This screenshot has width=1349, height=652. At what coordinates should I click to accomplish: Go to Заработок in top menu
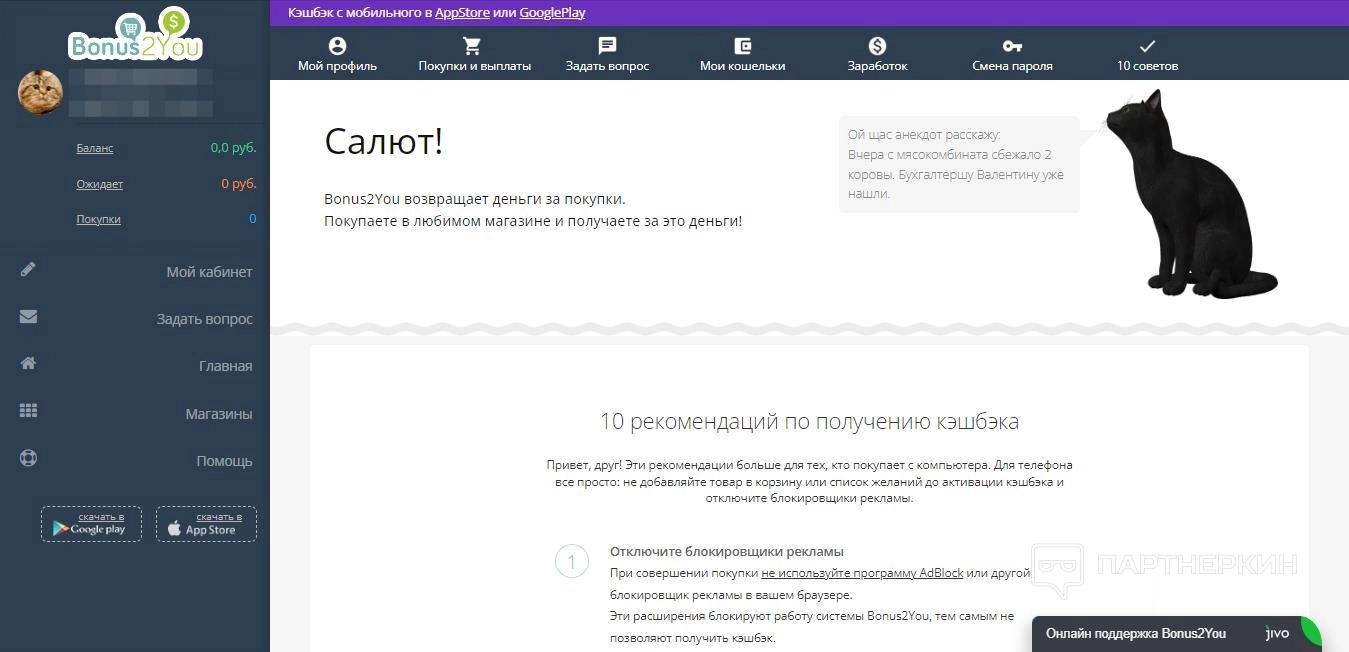tap(877, 66)
